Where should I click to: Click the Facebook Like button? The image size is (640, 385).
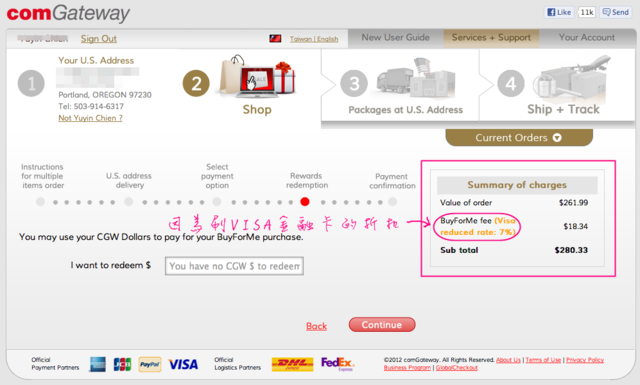tap(559, 12)
